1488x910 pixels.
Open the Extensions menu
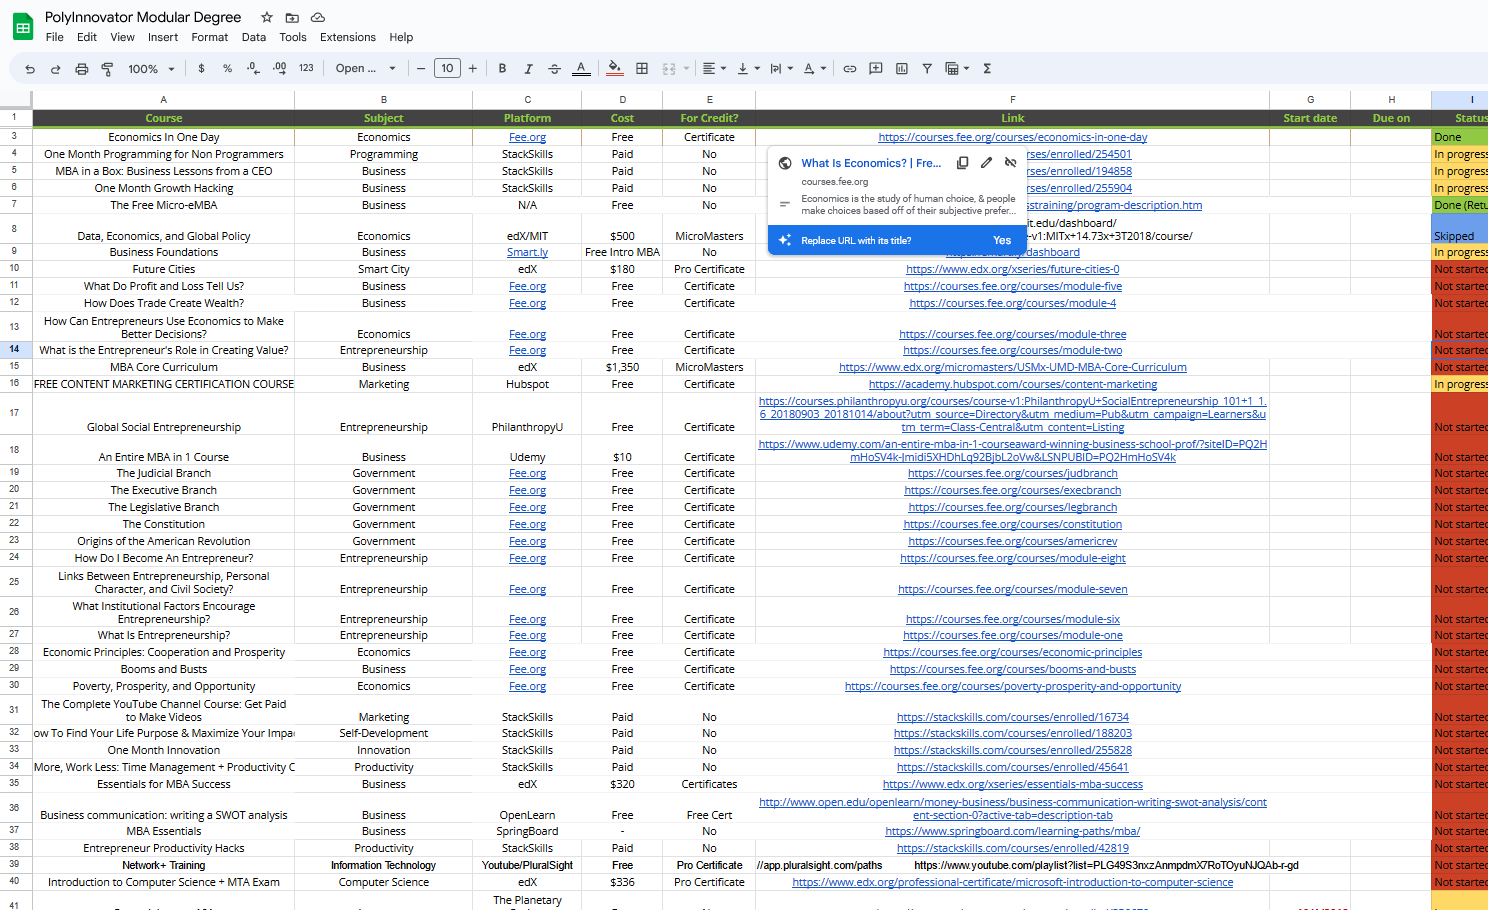(347, 37)
